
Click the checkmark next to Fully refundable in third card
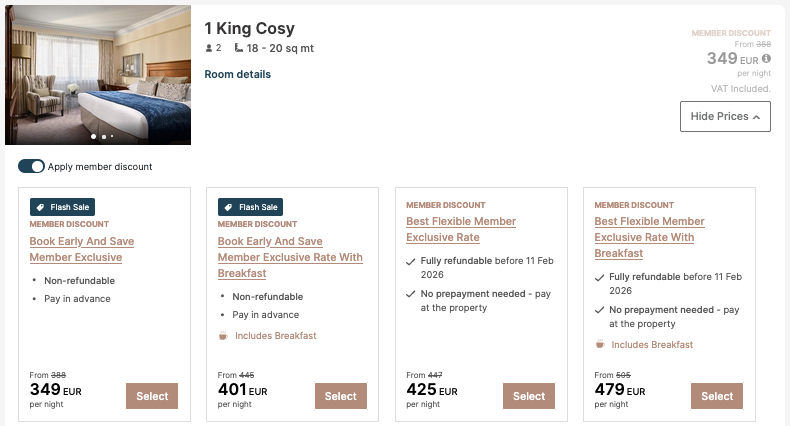411,261
